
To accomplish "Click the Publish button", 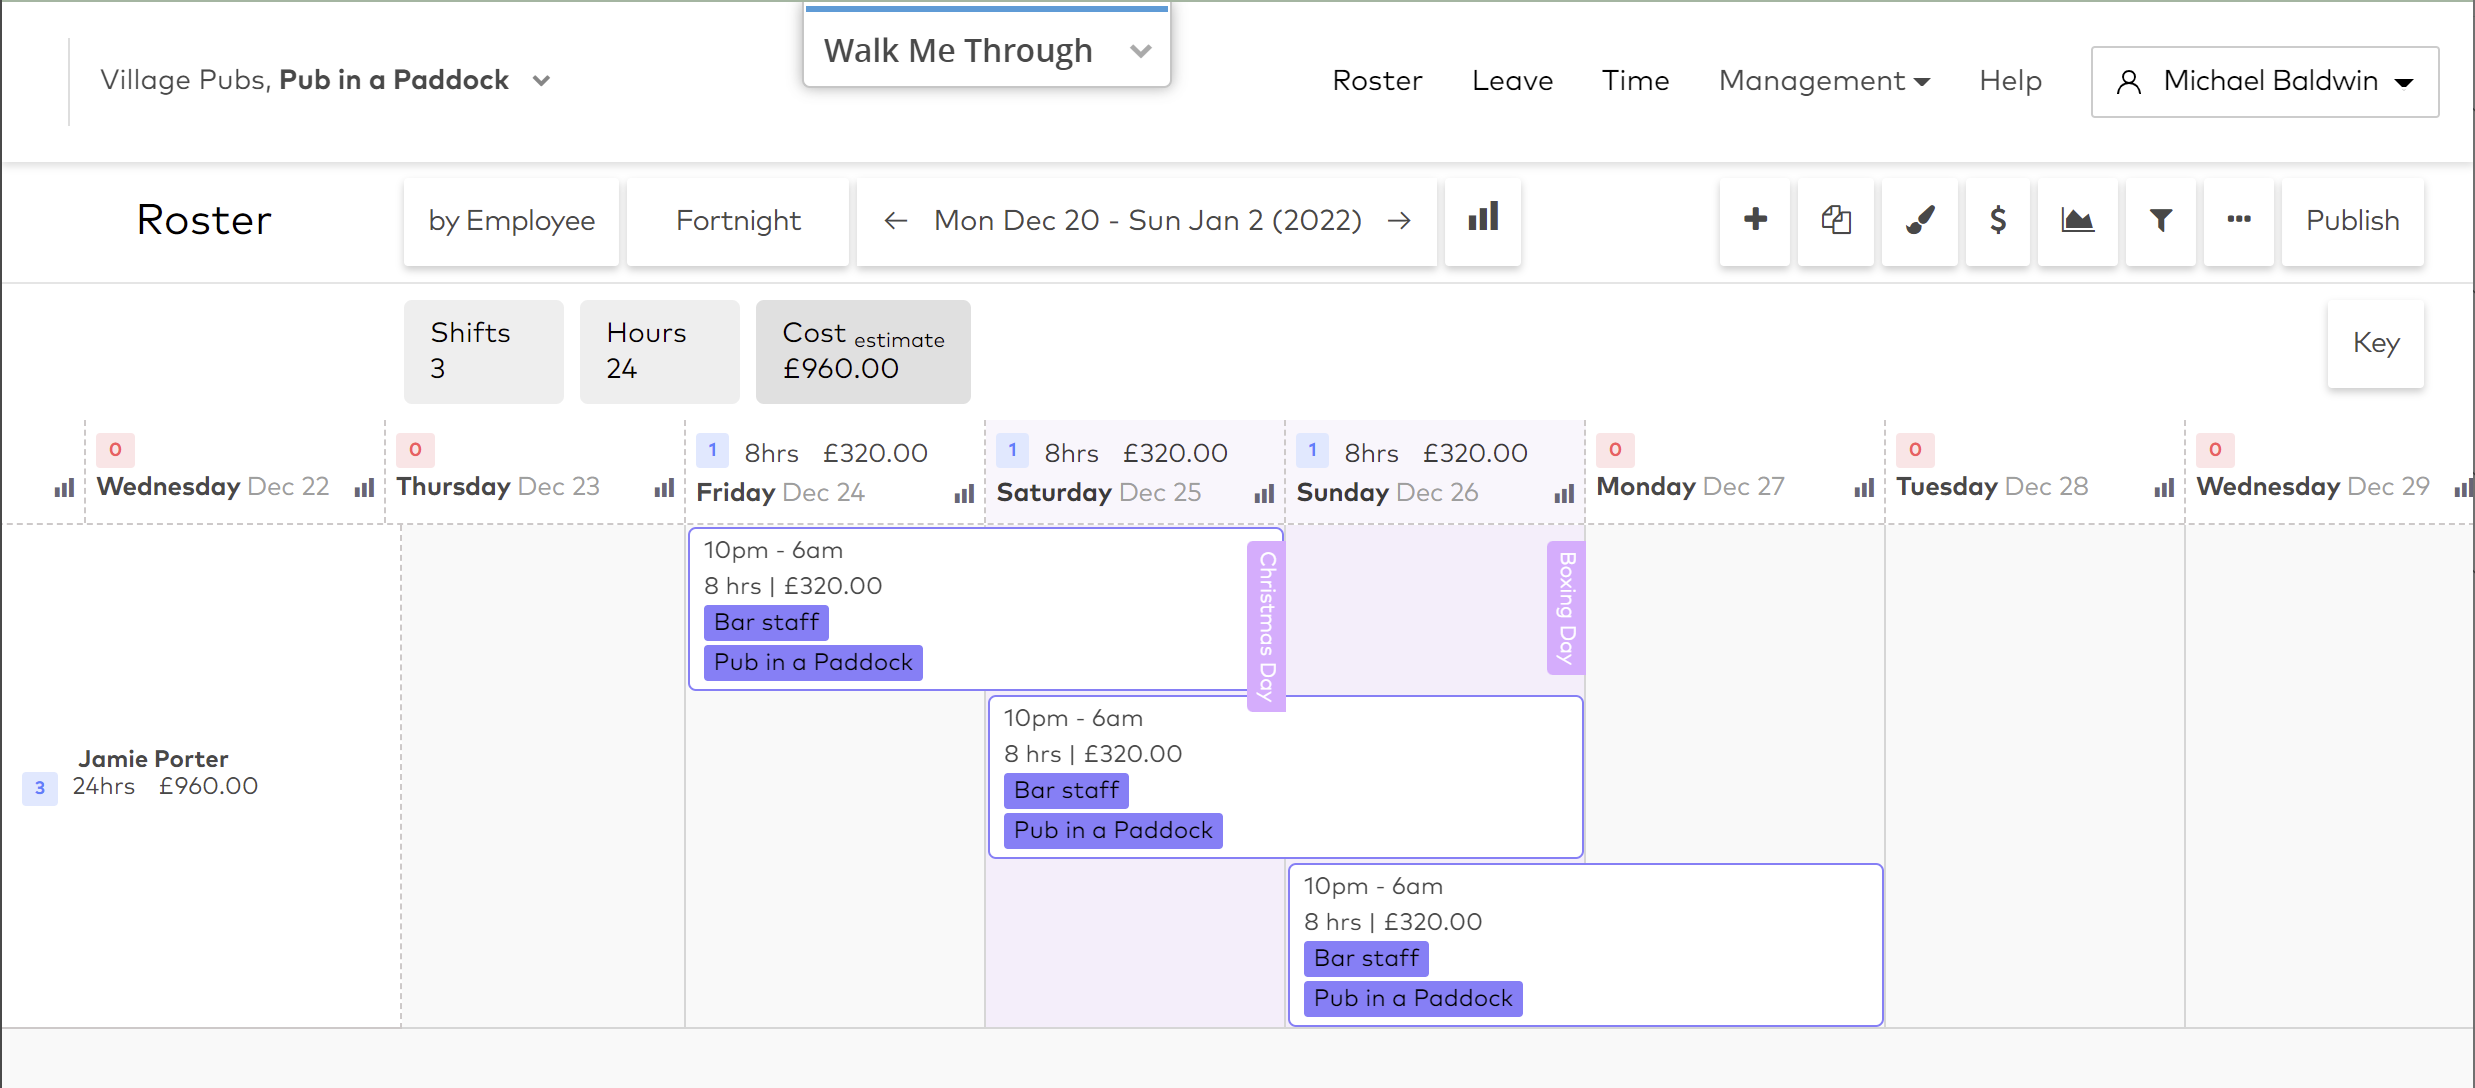I will [x=2353, y=221].
